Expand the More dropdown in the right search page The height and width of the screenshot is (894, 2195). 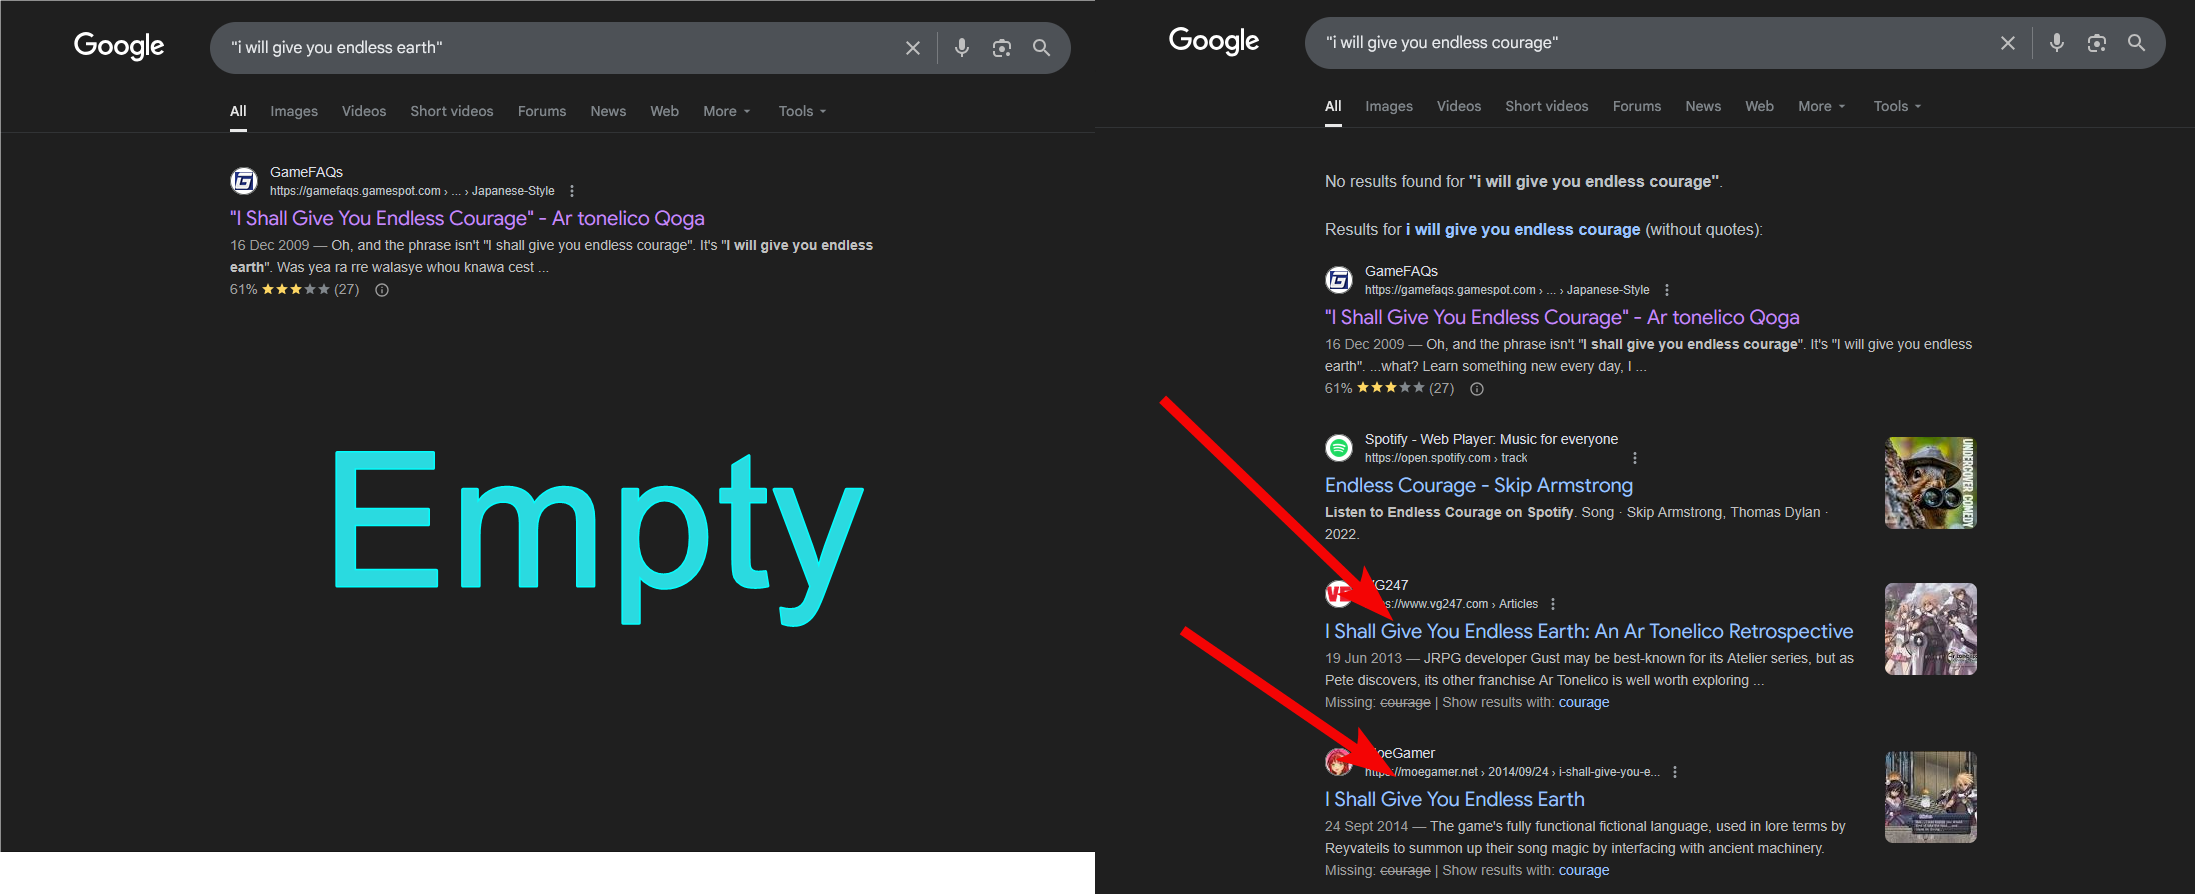click(1822, 106)
